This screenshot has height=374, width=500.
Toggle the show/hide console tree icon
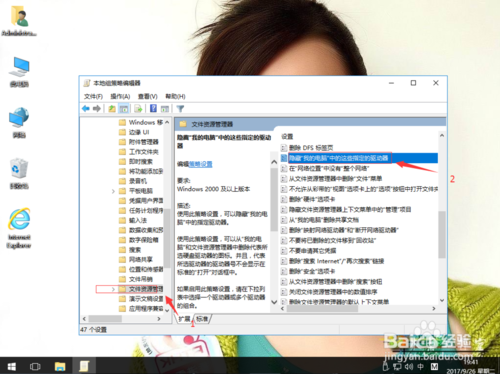tap(124, 109)
